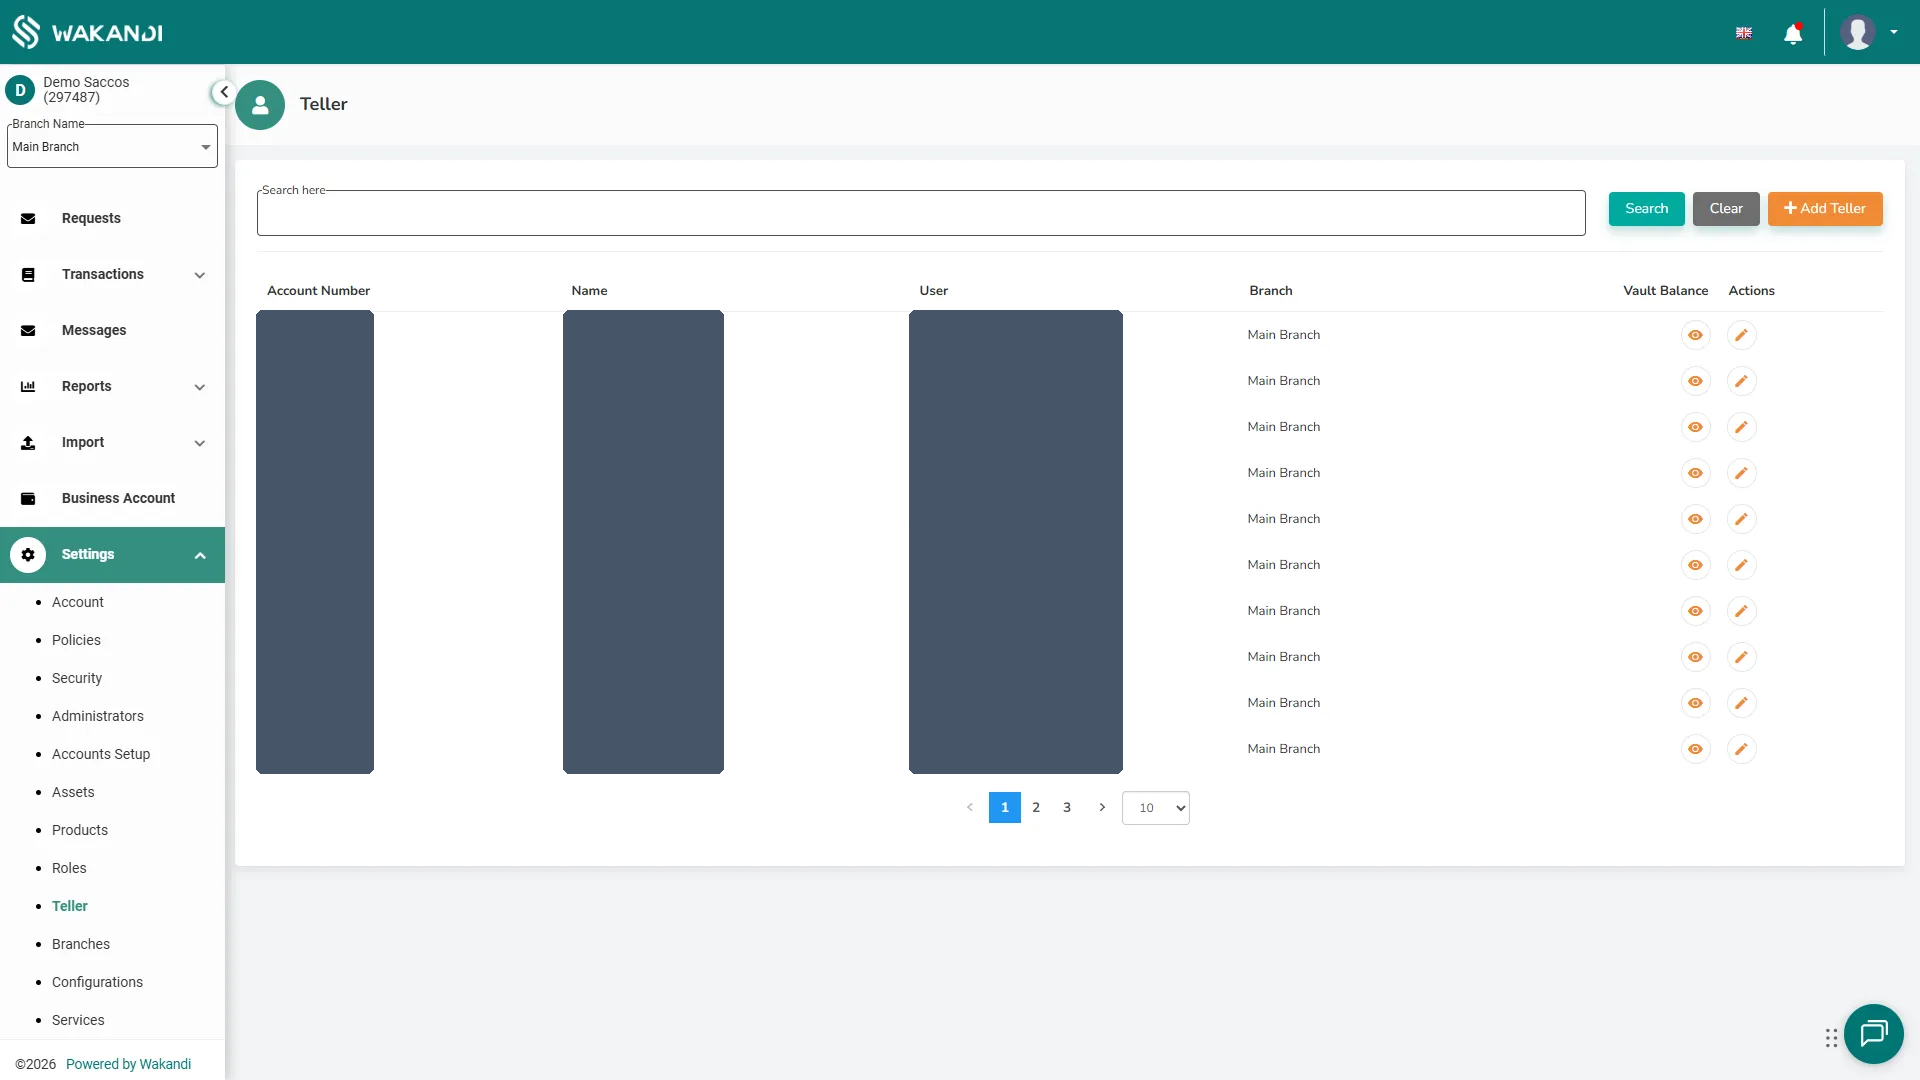1920x1080 pixels.
Task: View vault balance of ninth row
Action: 1695,703
